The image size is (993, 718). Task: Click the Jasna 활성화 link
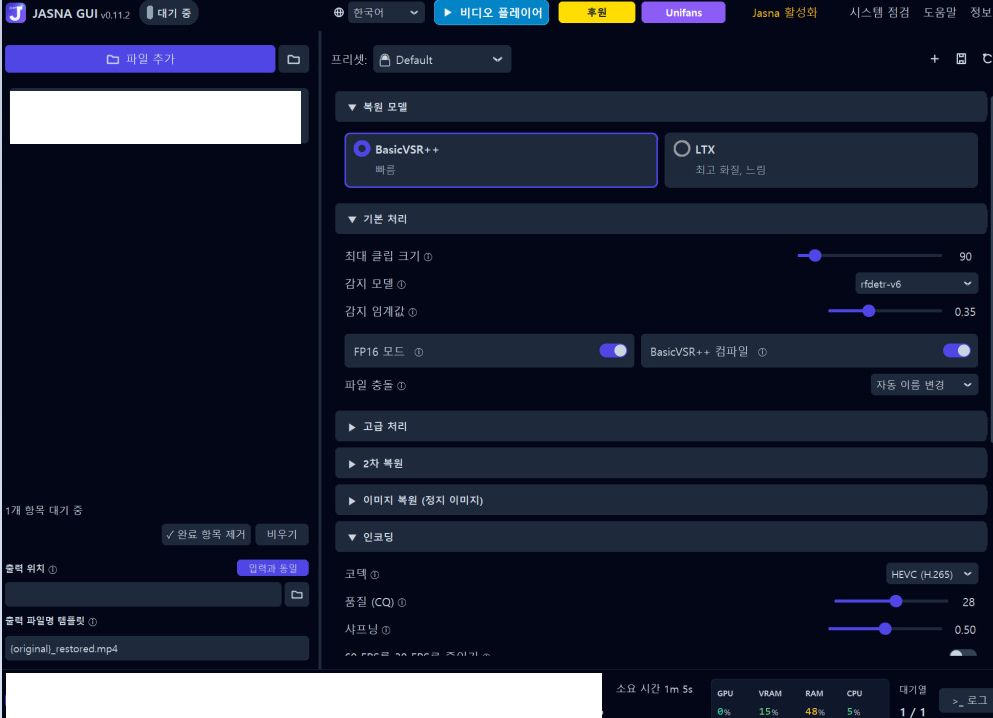pos(785,13)
